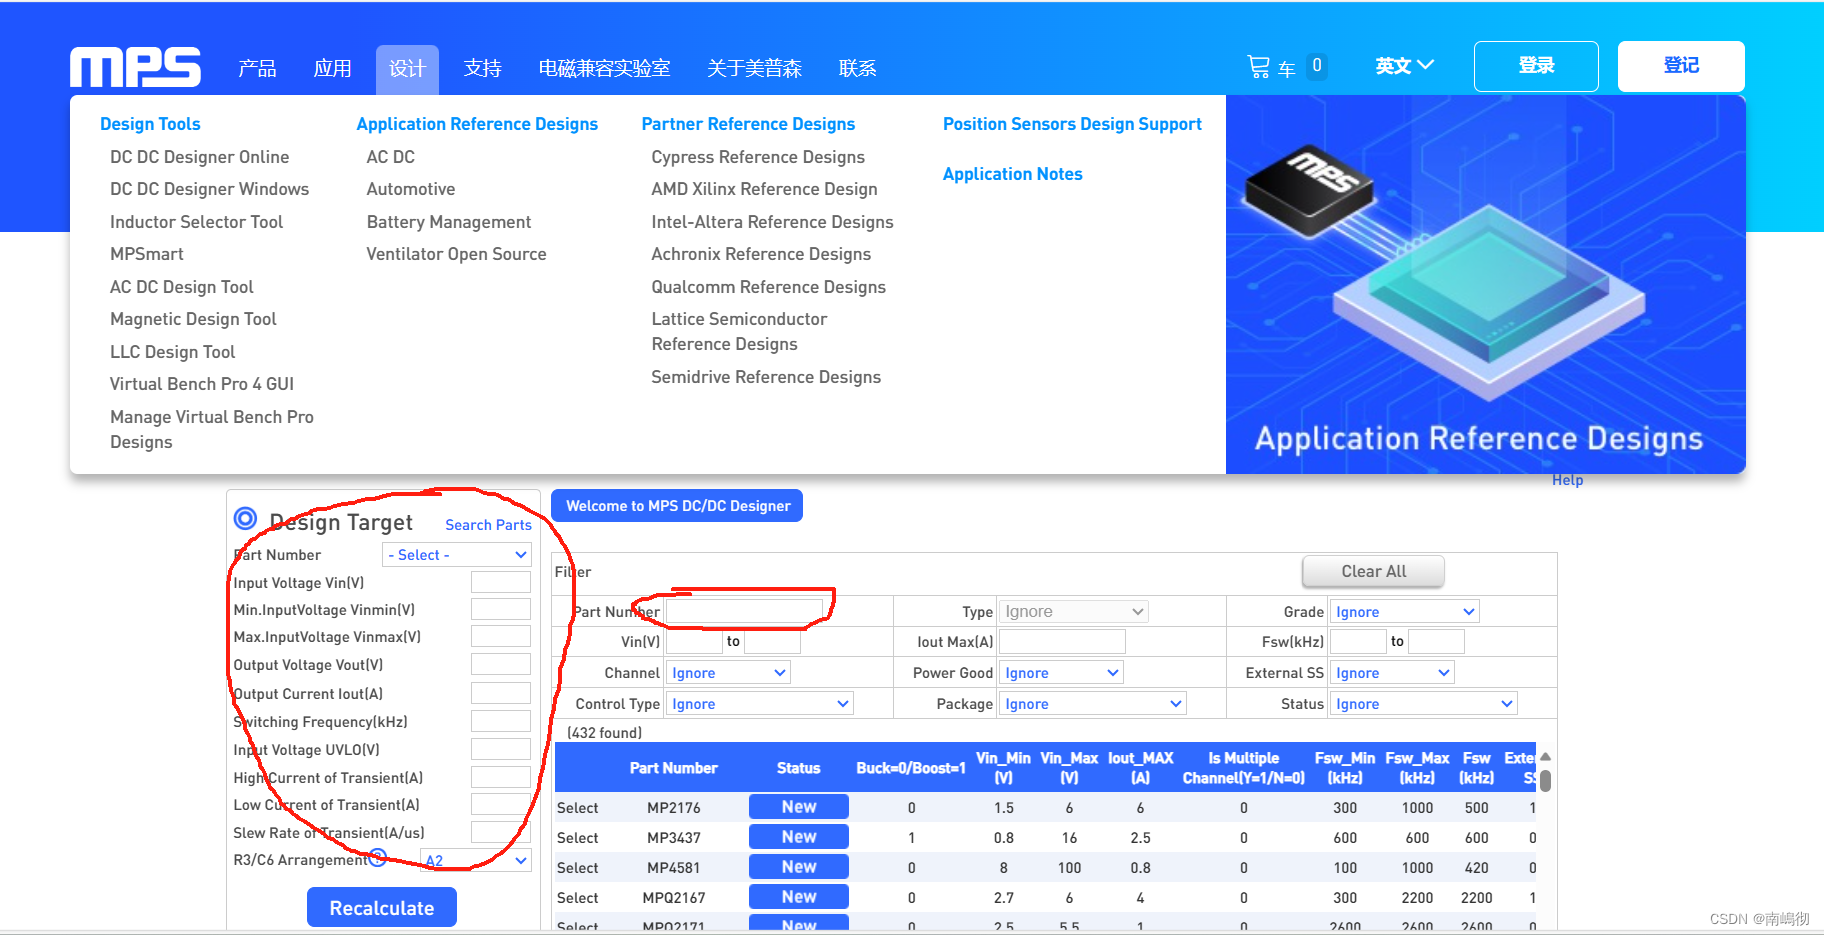Open the Status filter dropdown
Screen dimensions: 1824x935
1423,704
